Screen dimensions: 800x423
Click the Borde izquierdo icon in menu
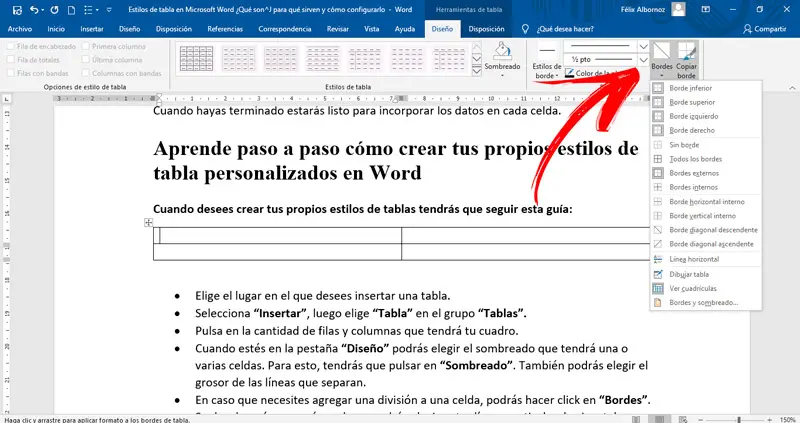click(658, 116)
